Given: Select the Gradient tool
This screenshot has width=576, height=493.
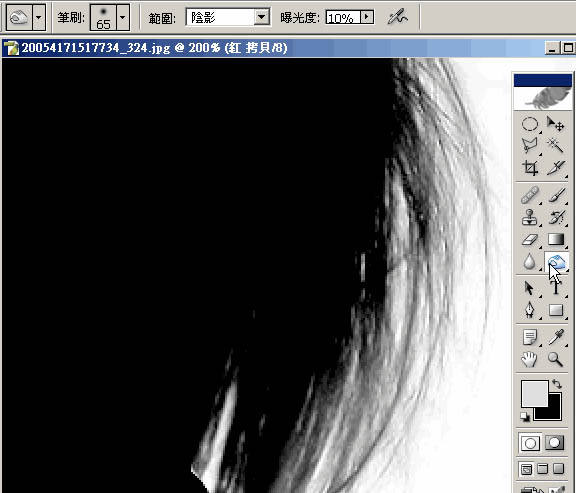Looking at the screenshot, I should [555, 239].
